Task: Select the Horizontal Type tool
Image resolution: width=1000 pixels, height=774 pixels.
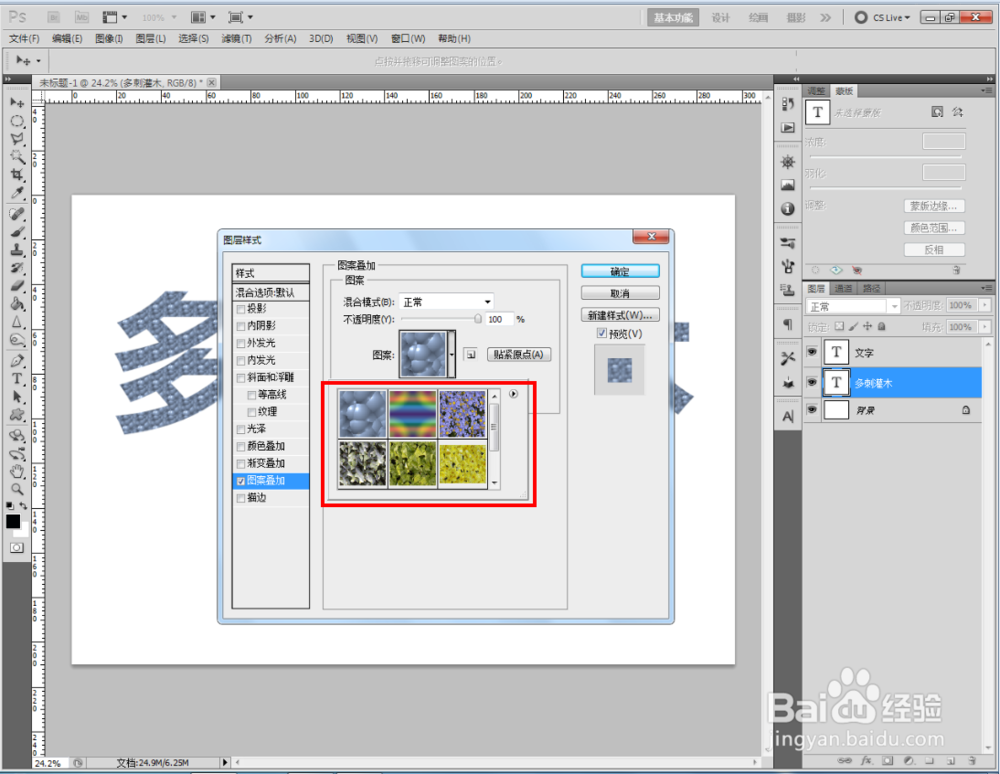Action: pyautogui.click(x=17, y=379)
